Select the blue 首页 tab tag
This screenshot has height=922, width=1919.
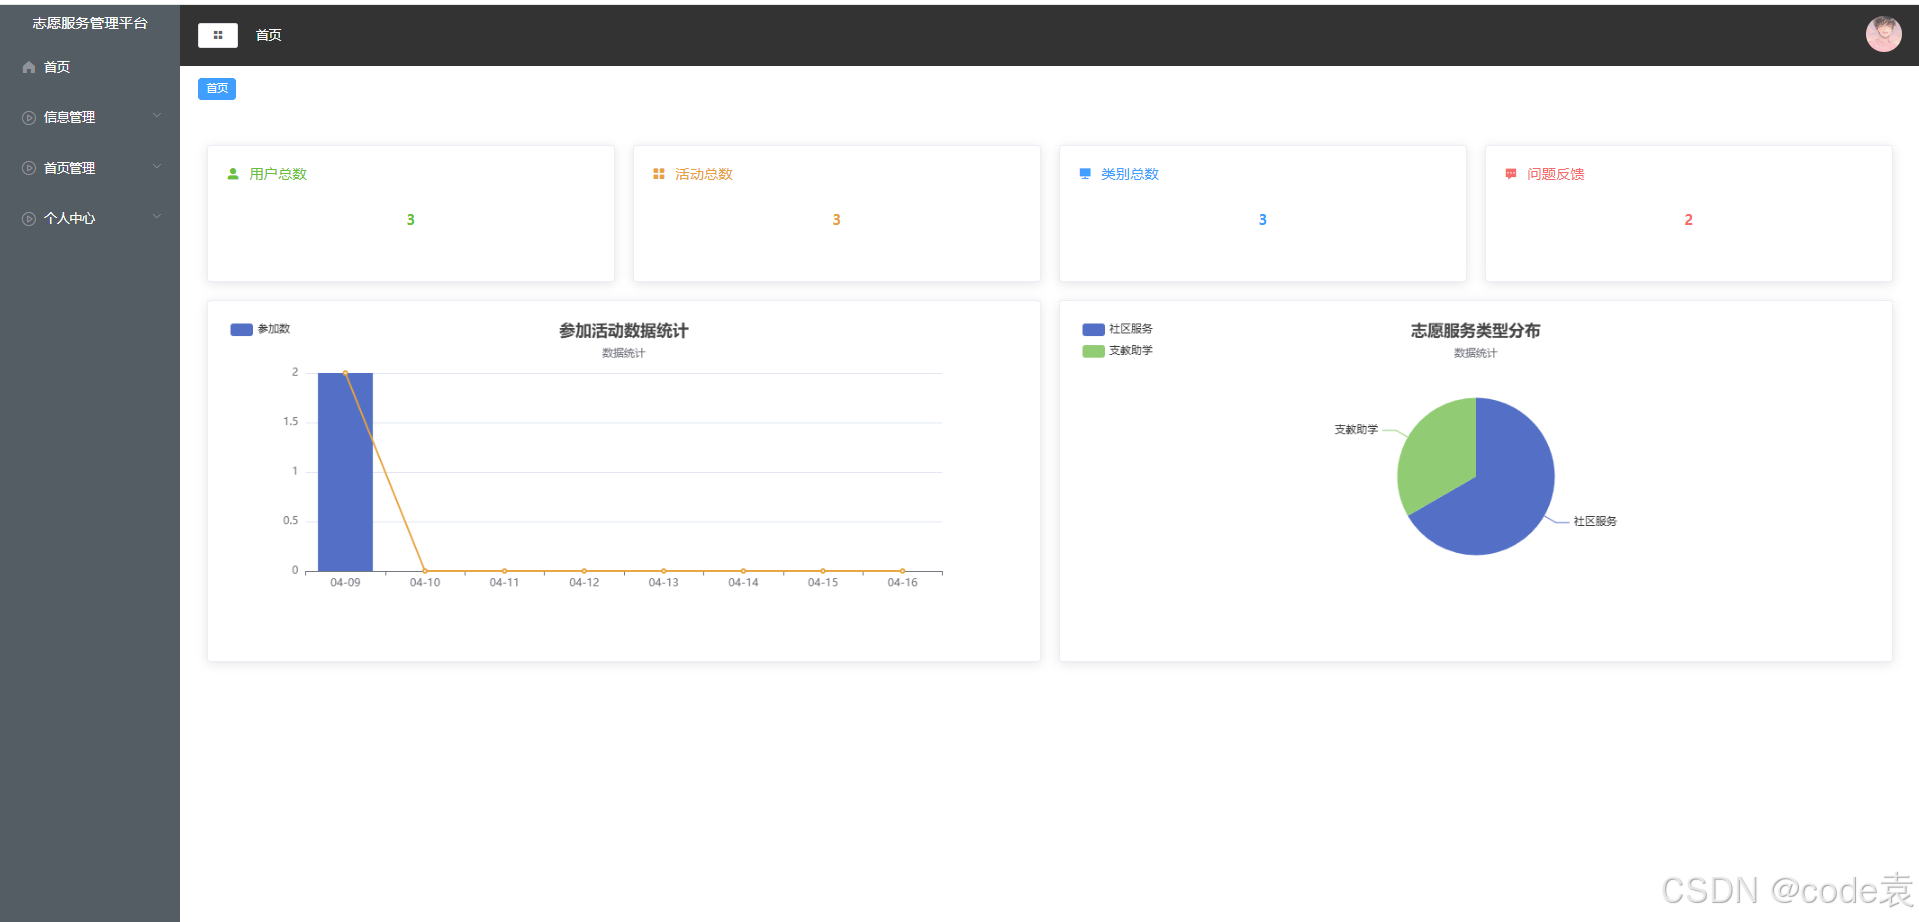coord(217,89)
